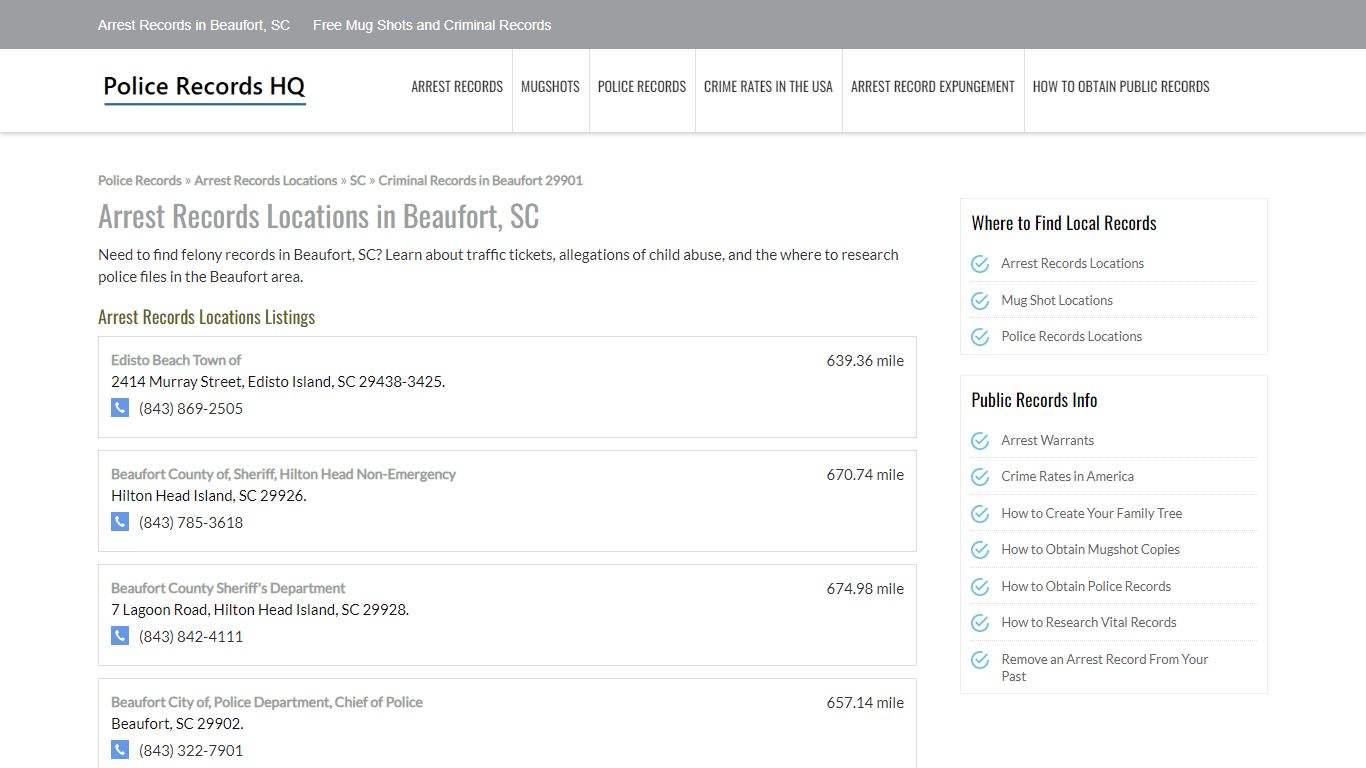
Task: Open Criminal Records in Beaufort 29901 breadcrumb
Action: pos(480,181)
